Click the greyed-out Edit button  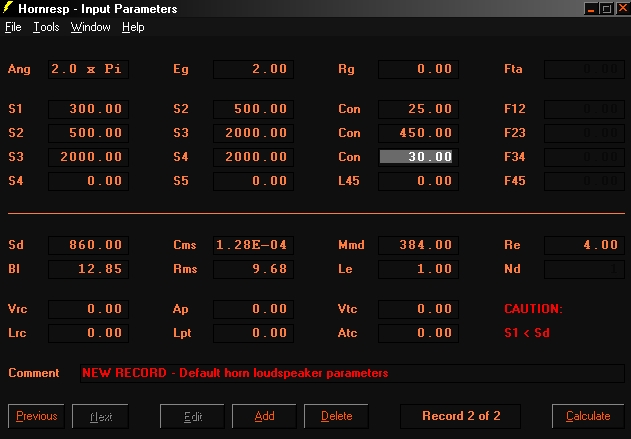192,416
